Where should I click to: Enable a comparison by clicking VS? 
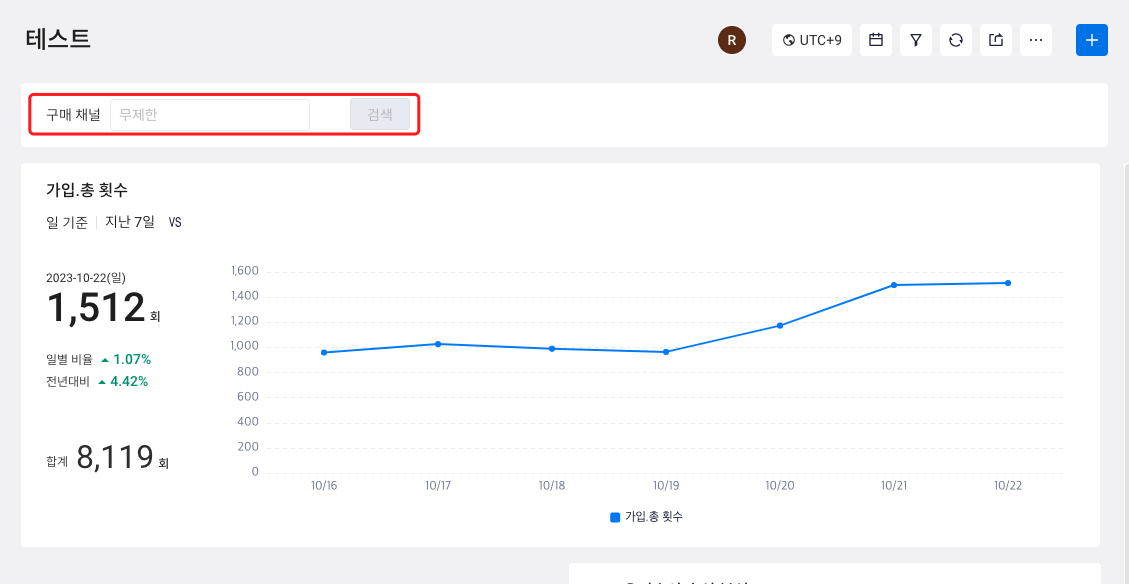click(175, 222)
